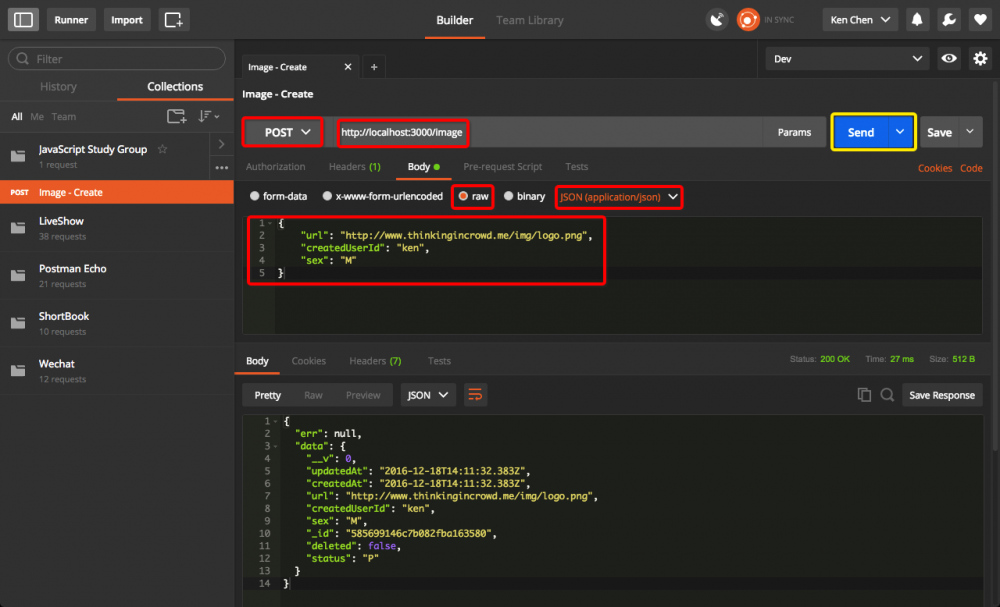Create a new collection folder in the sidebar
Screen dimensions: 1000x607
[177, 117]
